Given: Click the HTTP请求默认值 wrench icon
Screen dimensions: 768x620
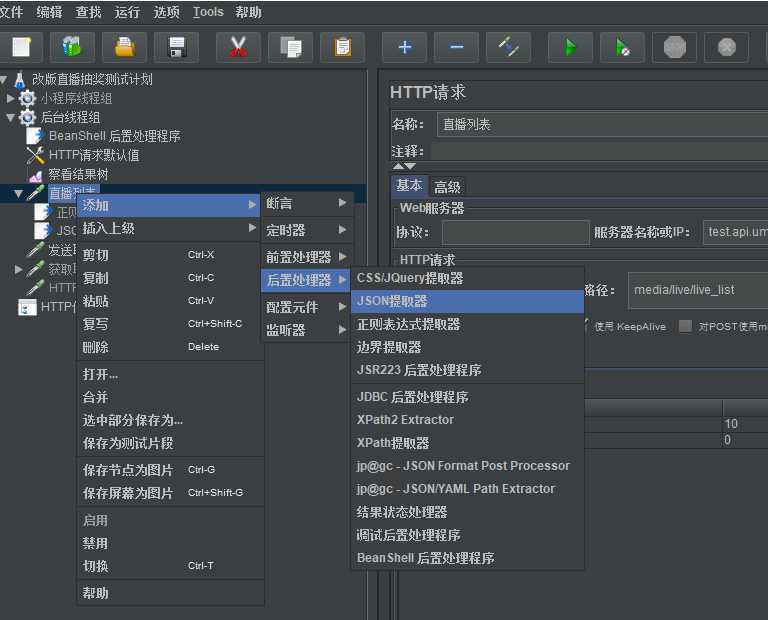Looking at the screenshot, I should pyautogui.click(x=35, y=155).
